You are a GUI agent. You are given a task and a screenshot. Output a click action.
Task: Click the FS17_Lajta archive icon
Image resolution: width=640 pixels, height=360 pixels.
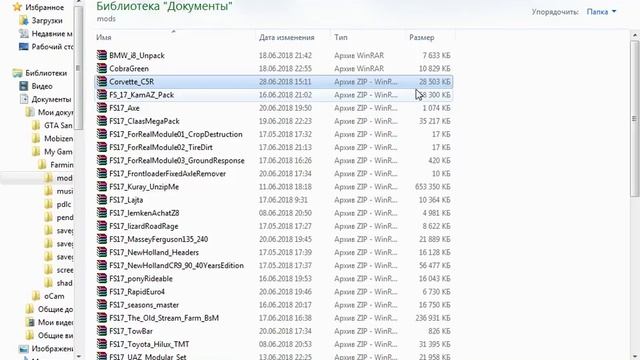[102, 200]
